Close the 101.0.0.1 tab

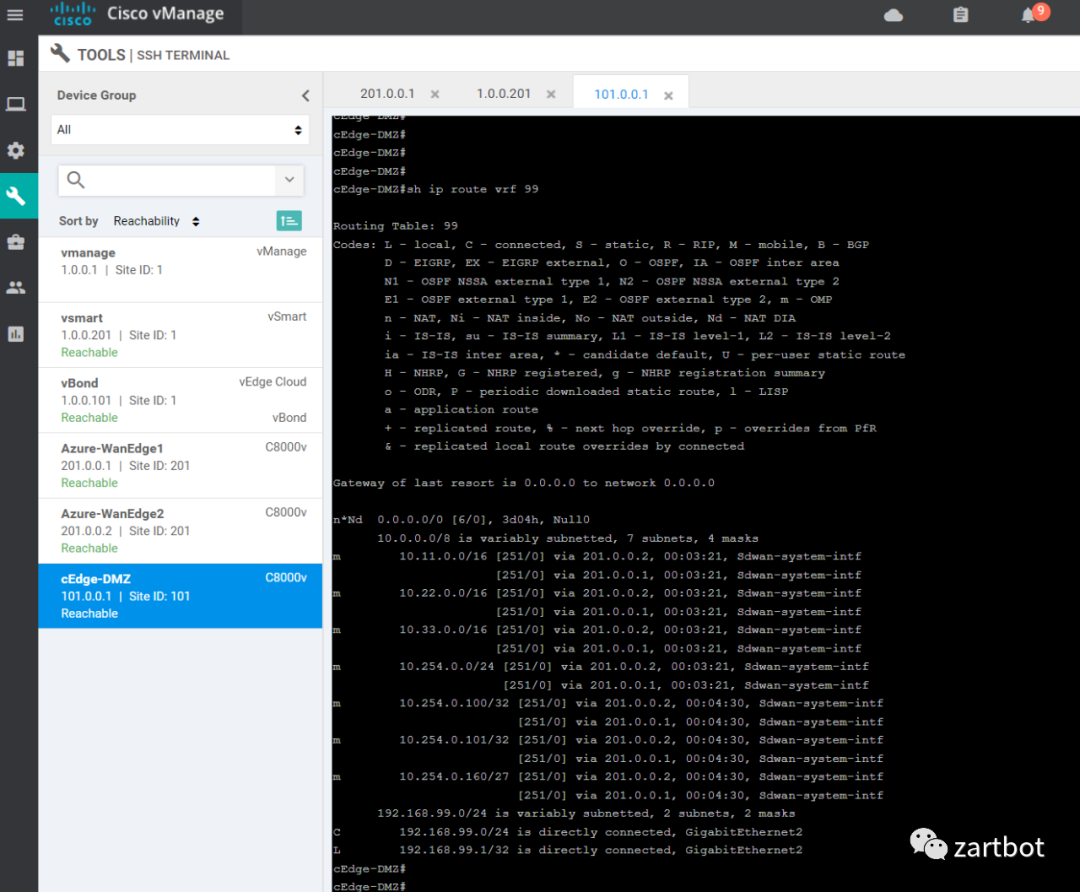tap(668, 96)
